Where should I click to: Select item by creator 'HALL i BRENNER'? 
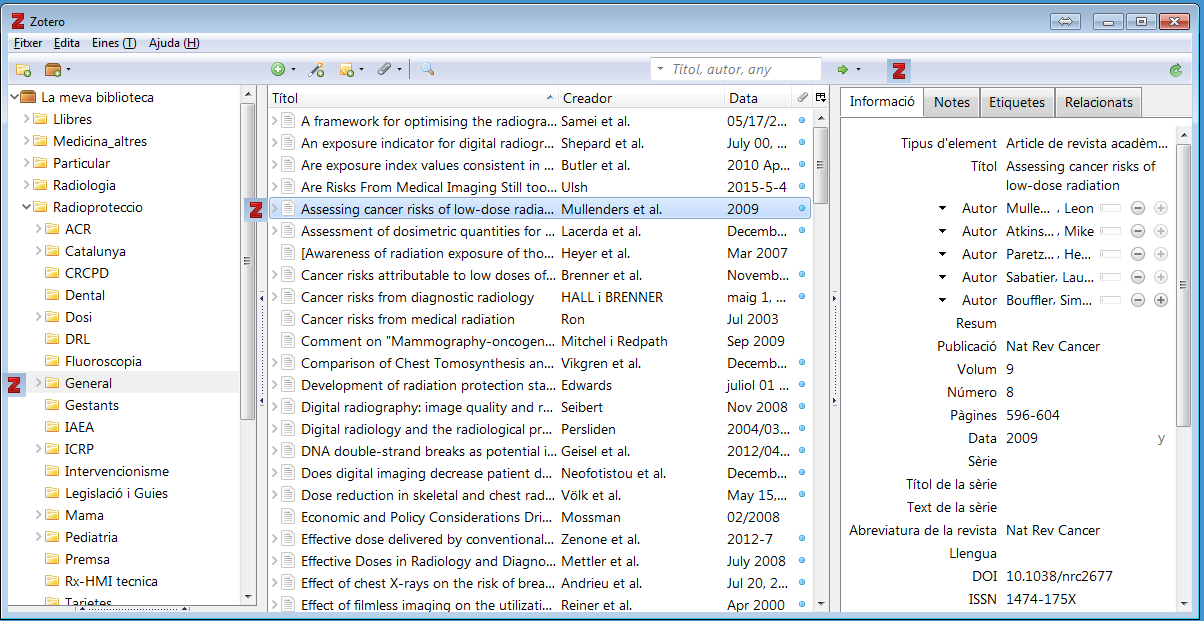[x=612, y=297]
